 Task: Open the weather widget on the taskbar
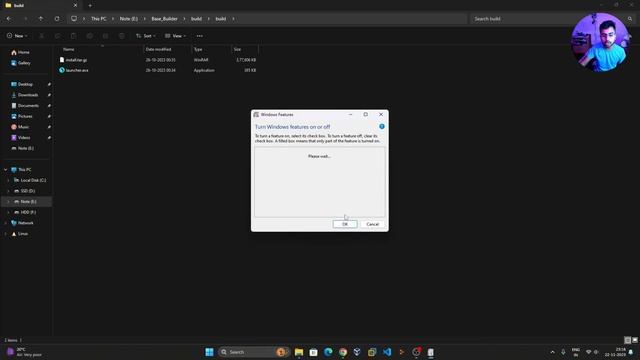tap(24, 352)
